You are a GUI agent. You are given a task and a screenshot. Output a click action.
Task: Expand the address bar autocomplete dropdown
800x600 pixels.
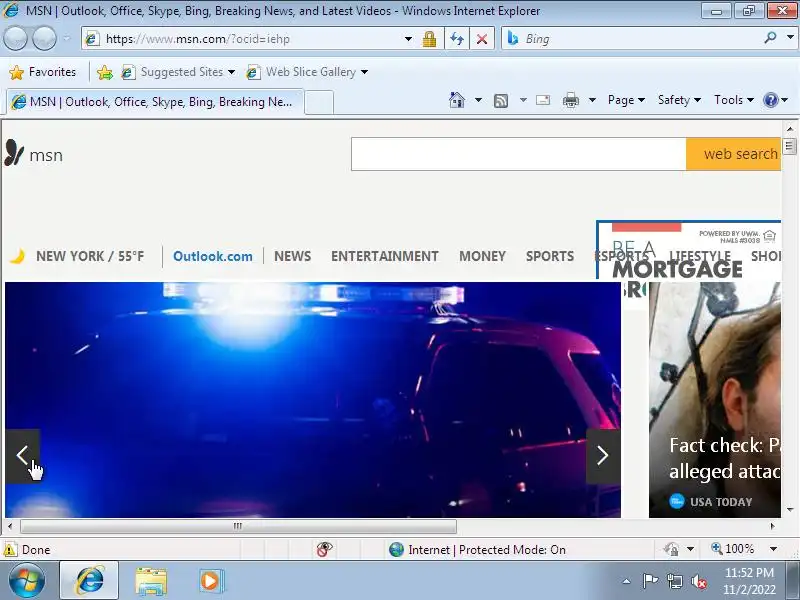click(x=408, y=39)
